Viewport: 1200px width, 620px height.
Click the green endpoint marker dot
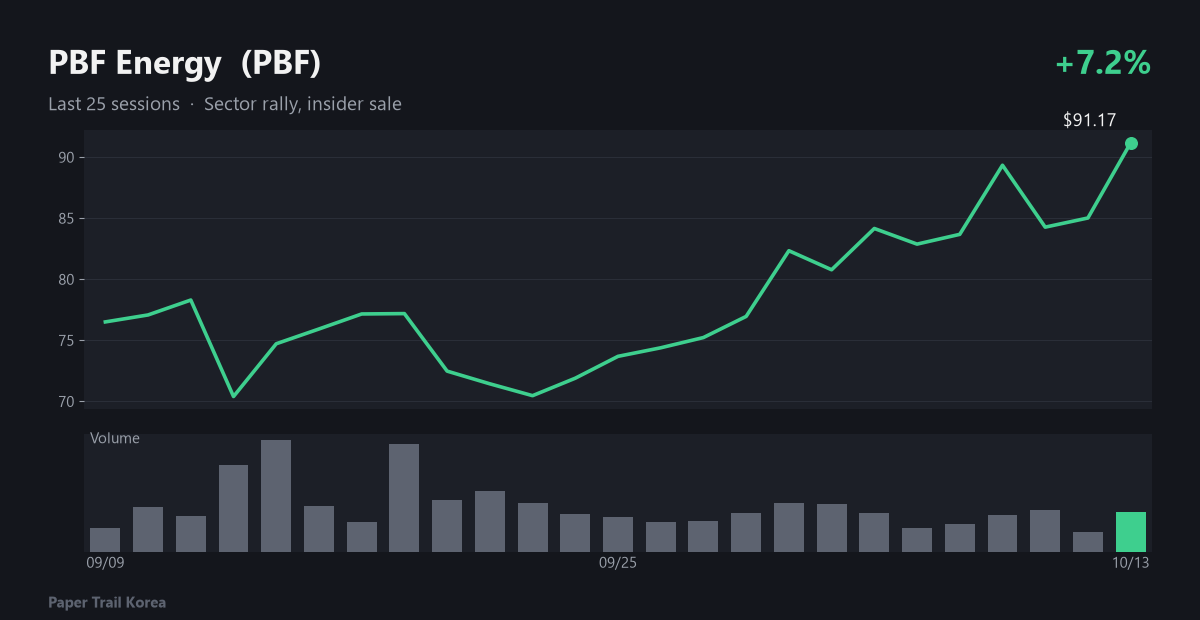pos(1131,143)
